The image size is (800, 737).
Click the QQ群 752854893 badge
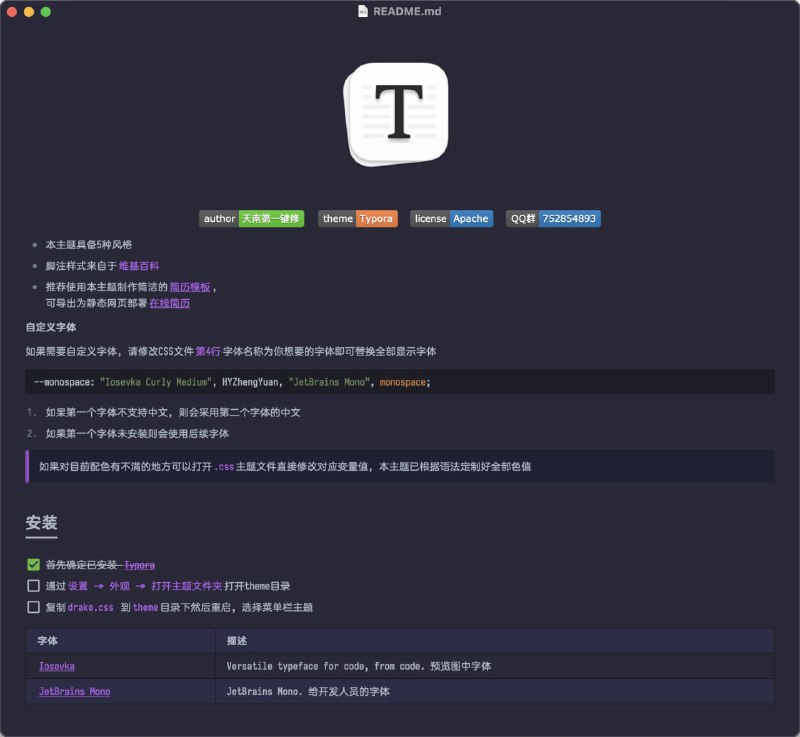[x=553, y=218]
